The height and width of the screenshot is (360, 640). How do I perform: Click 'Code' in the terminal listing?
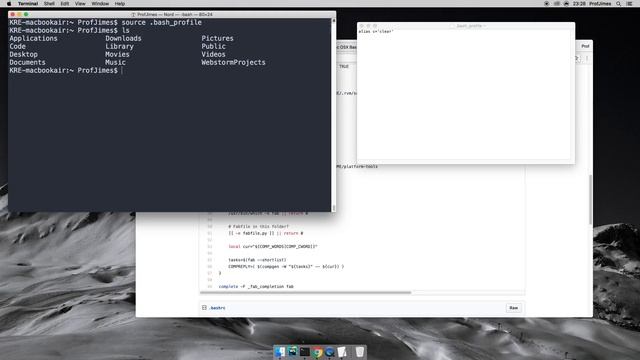(18, 47)
